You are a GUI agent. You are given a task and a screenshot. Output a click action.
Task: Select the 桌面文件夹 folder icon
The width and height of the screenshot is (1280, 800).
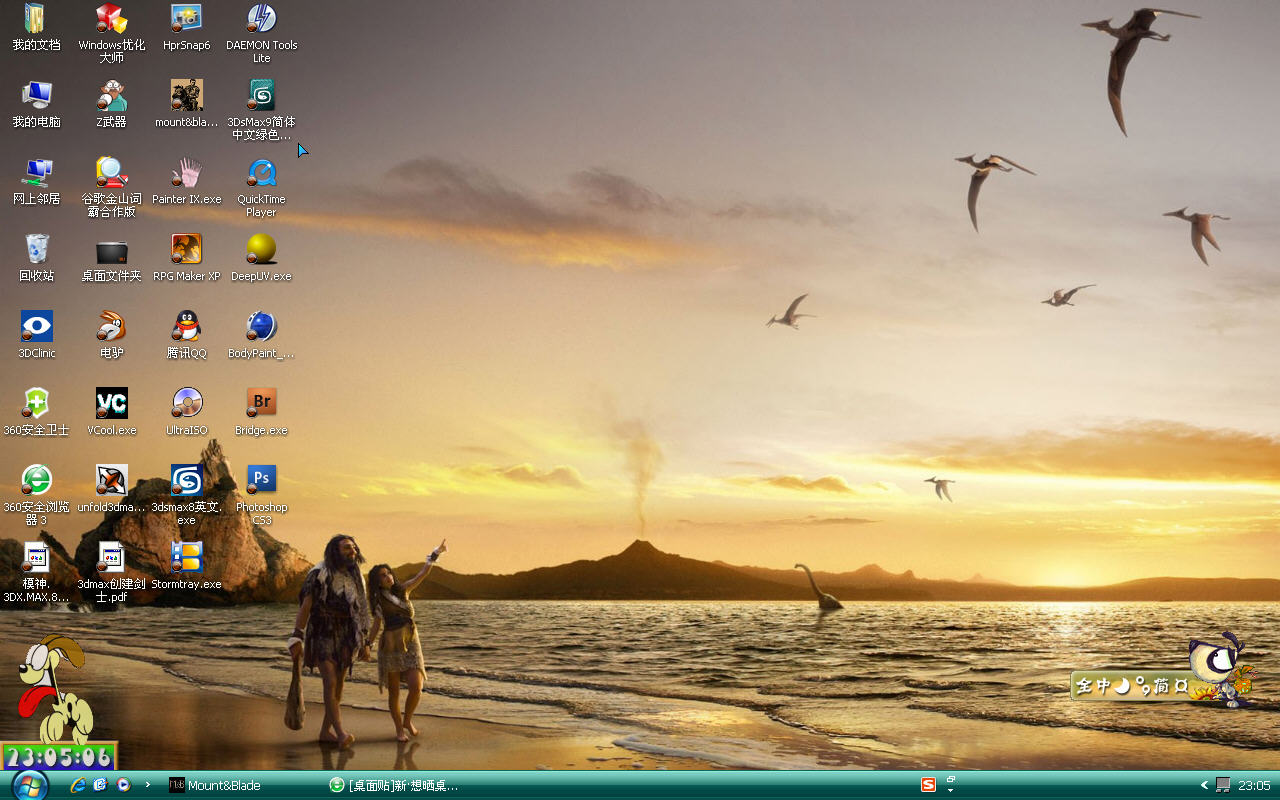[x=111, y=258]
